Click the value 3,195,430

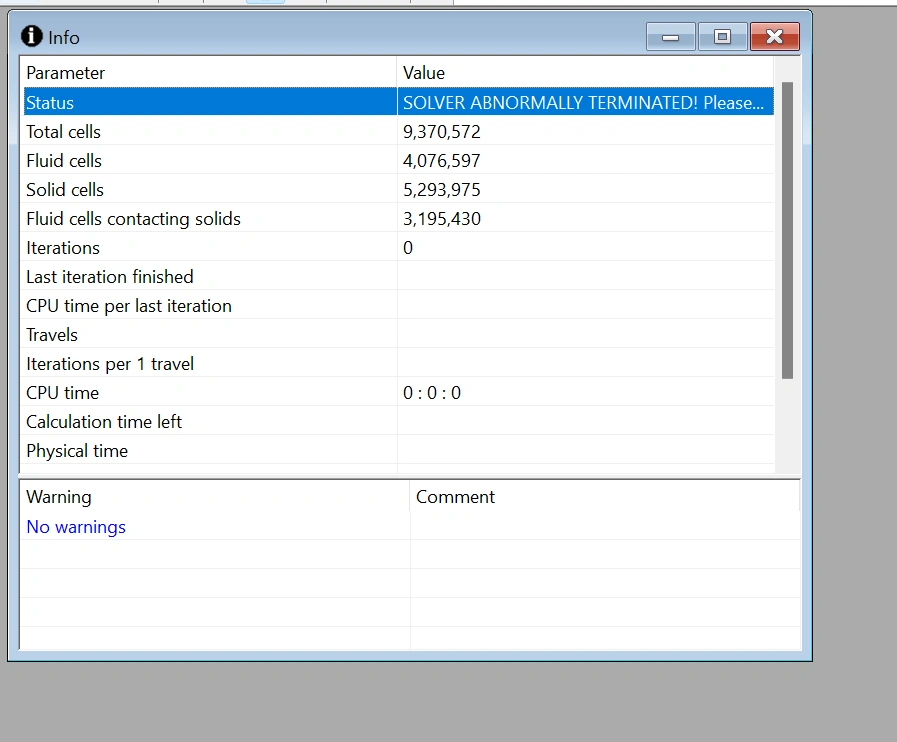click(x=442, y=219)
